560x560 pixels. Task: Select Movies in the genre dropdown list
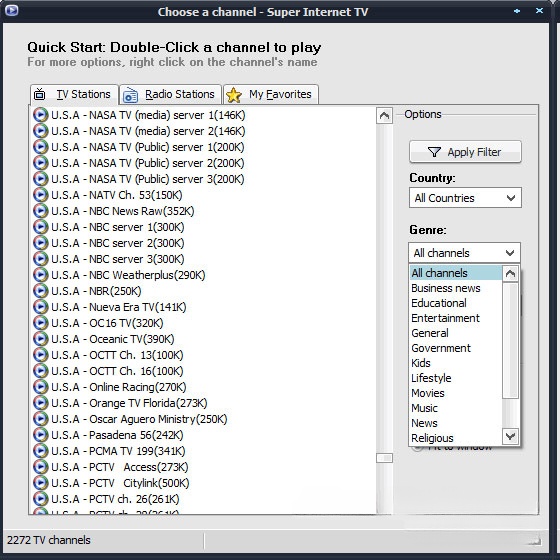pyautogui.click(x=428, y=393)
